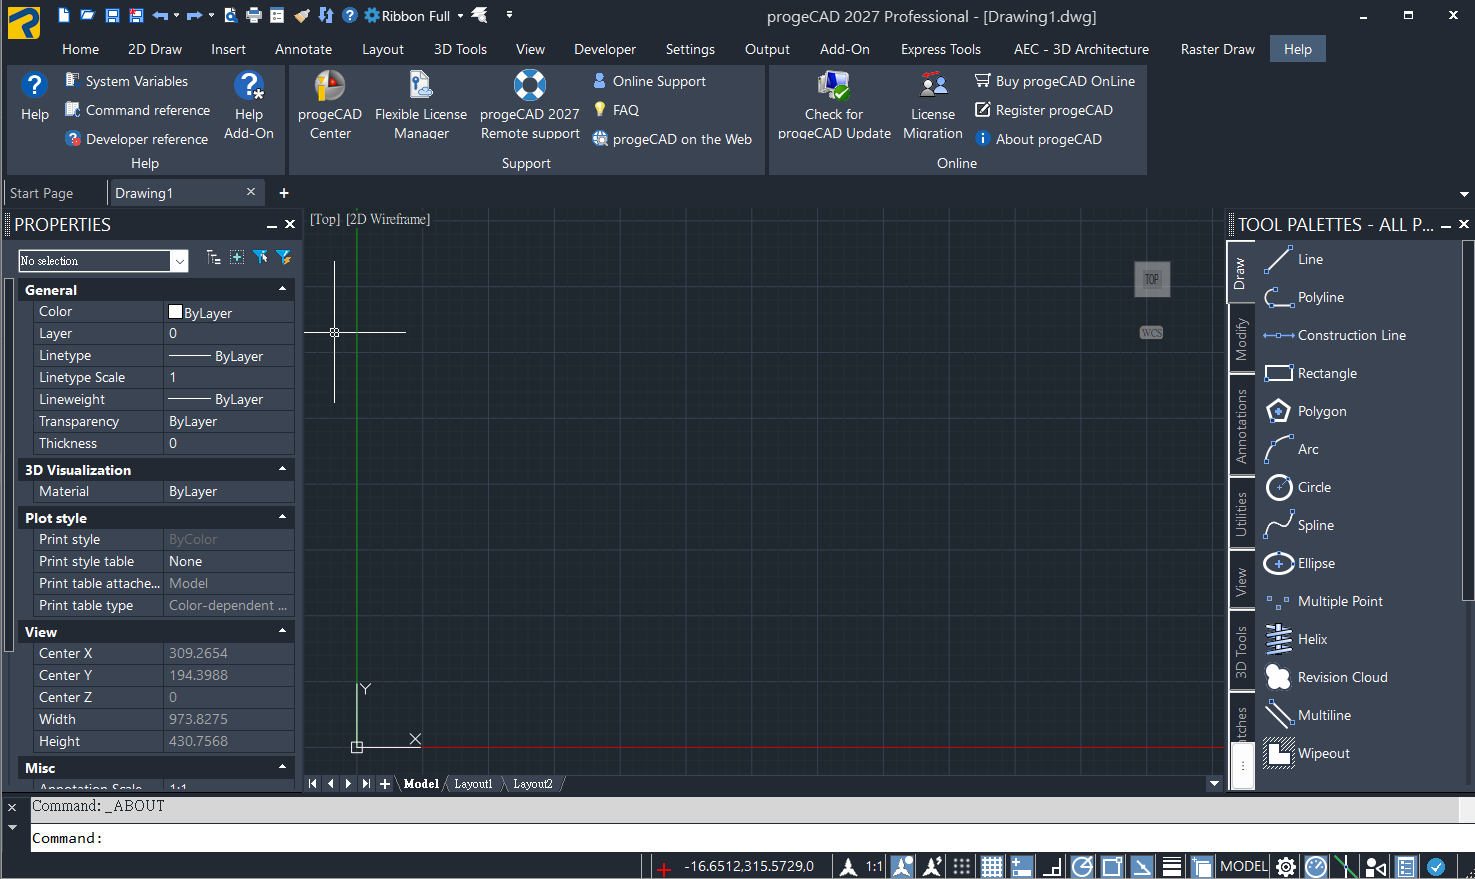Image resolution: width=1475 pixels, height=879 pixels.
Task: Choose the Revision Cloud tool
Action: pyautogui.click(x=1326, y=677)
